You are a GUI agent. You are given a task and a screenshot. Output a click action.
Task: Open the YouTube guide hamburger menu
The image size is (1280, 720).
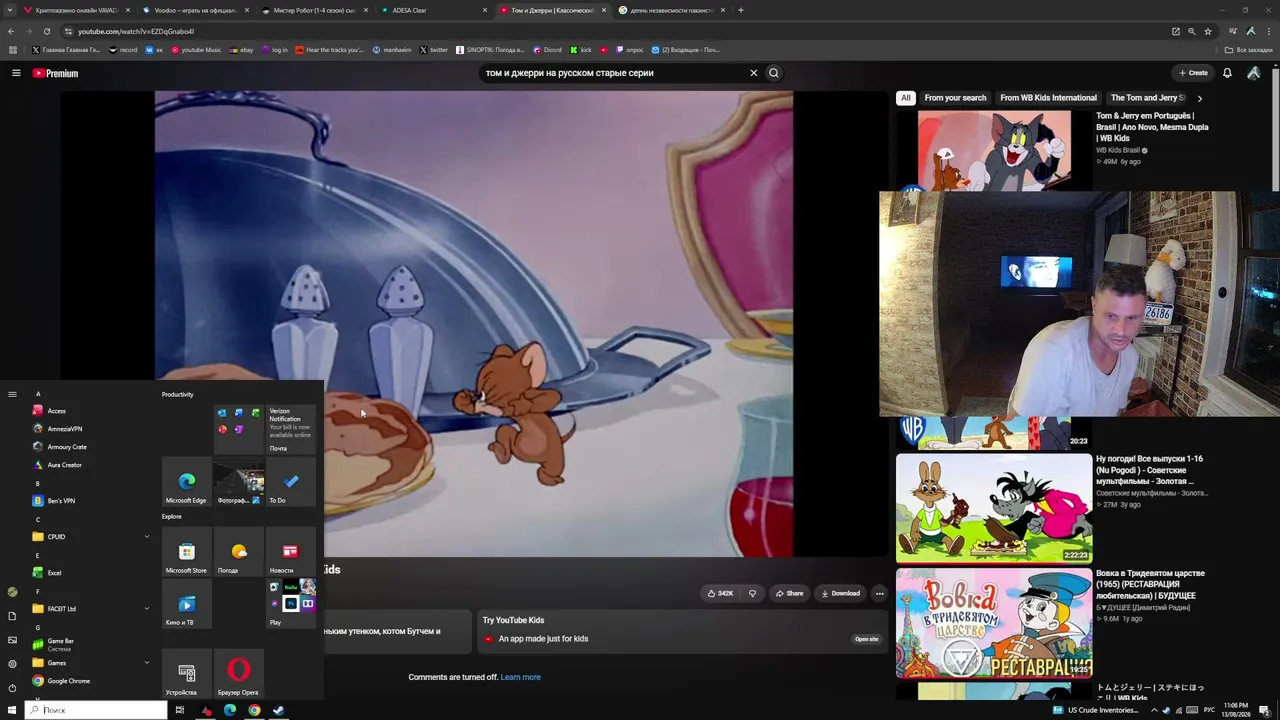pyautogui.click(x=16, y=73)
